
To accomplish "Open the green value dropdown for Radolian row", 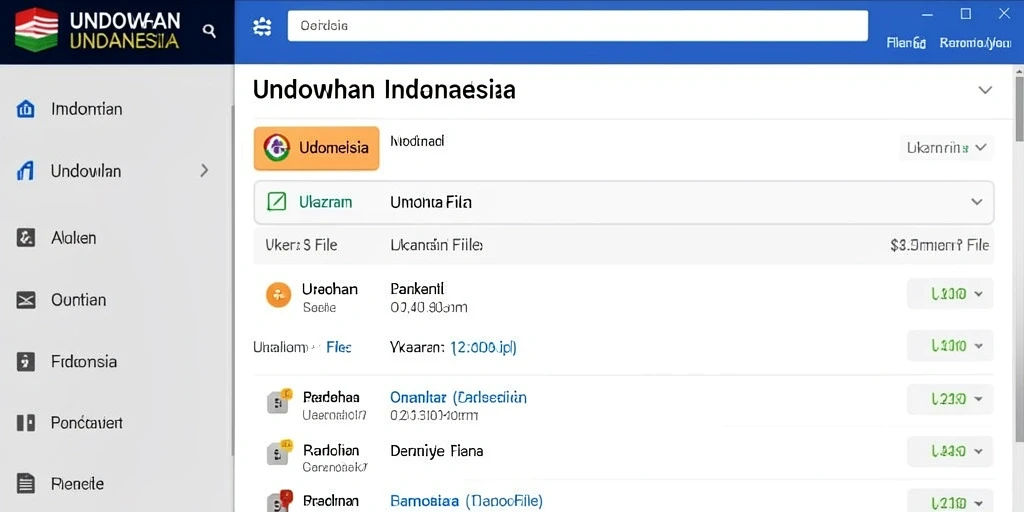I will (950, 451).
